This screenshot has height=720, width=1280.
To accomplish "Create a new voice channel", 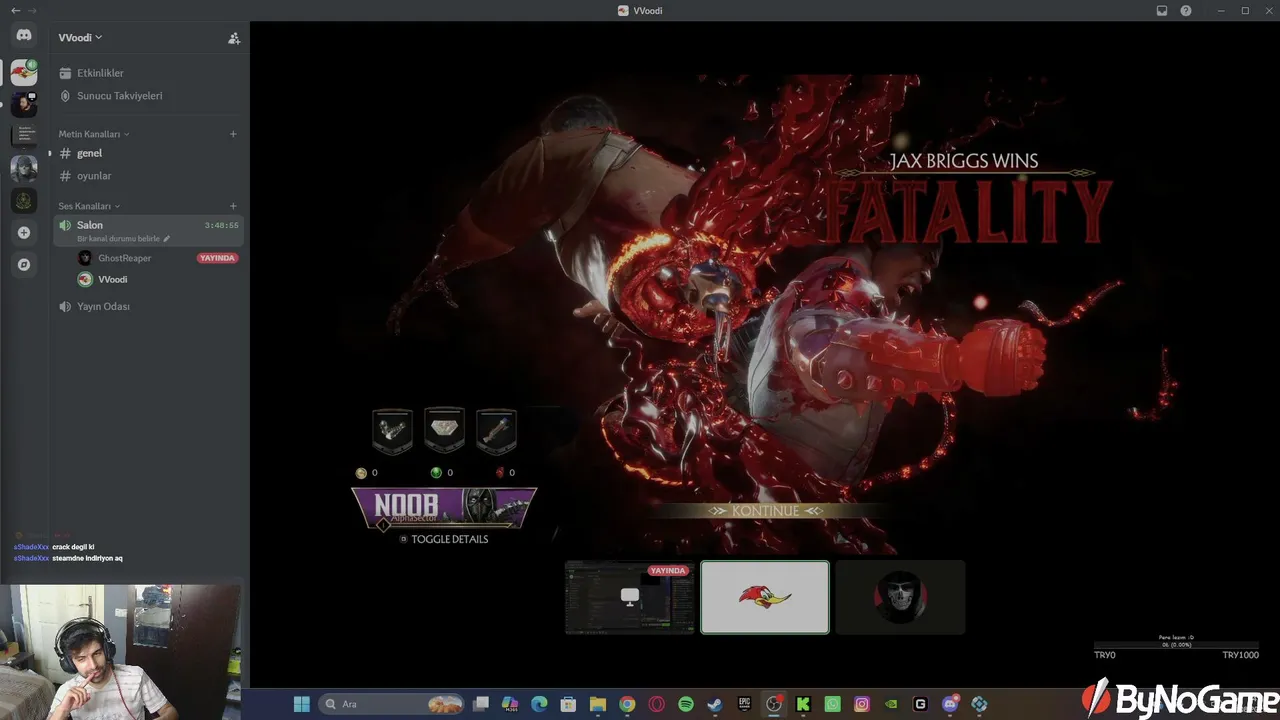I will (x=233, y=206).
